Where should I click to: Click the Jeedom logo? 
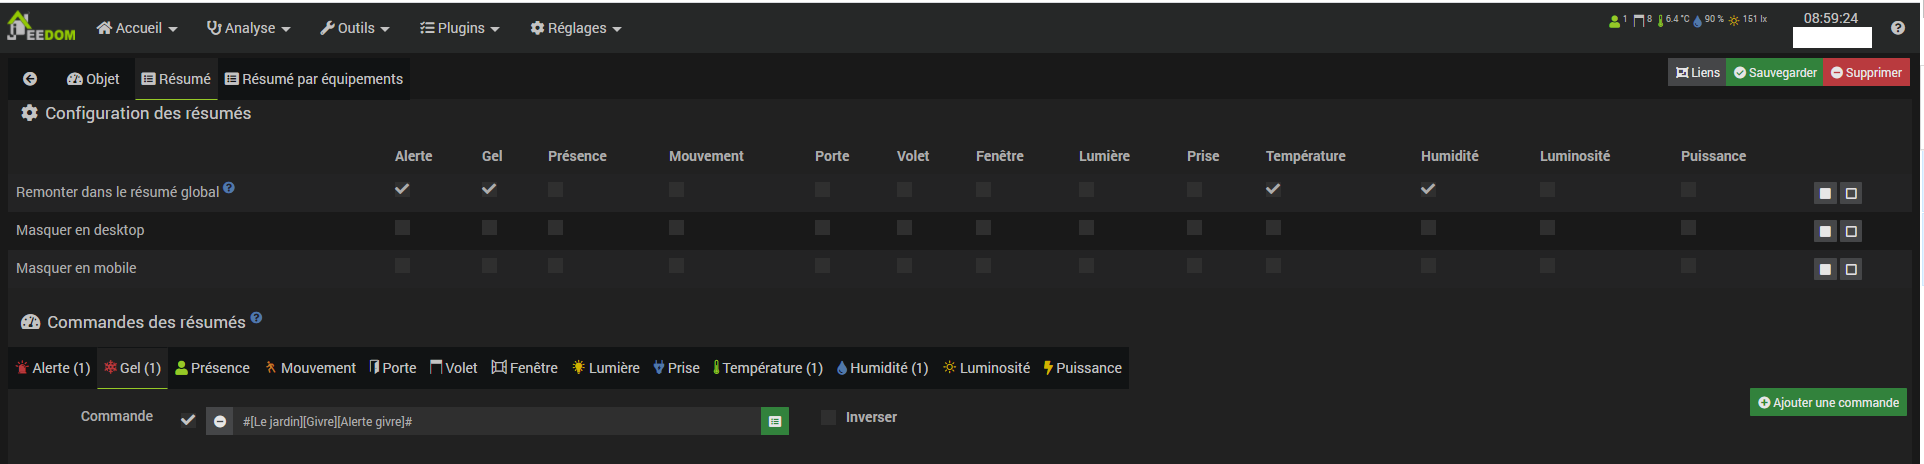(x=41, y=27)
